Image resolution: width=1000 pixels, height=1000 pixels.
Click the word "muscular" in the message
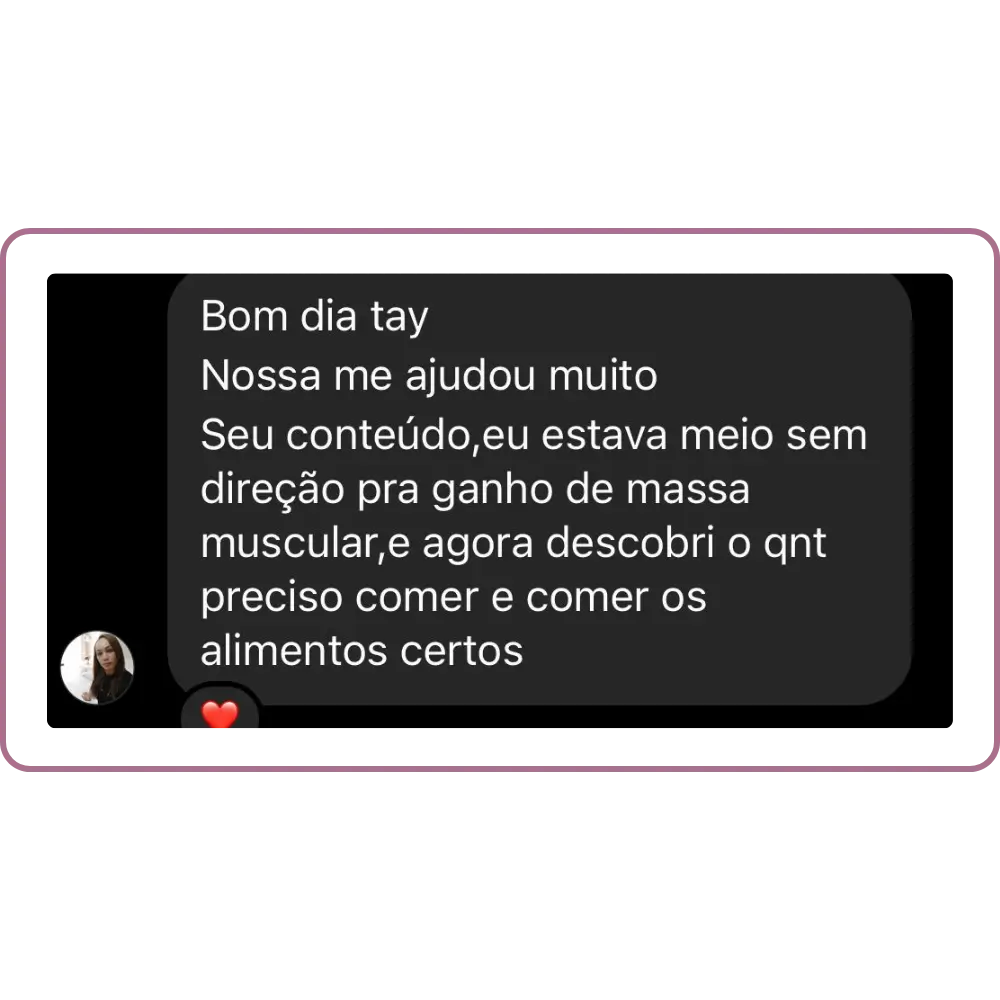[x=289, y=544]
